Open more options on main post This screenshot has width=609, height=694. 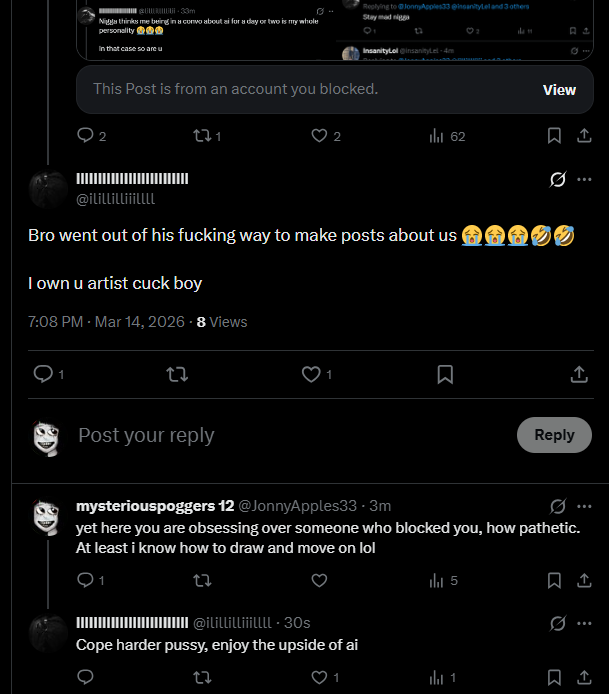[x=584, y=179]
